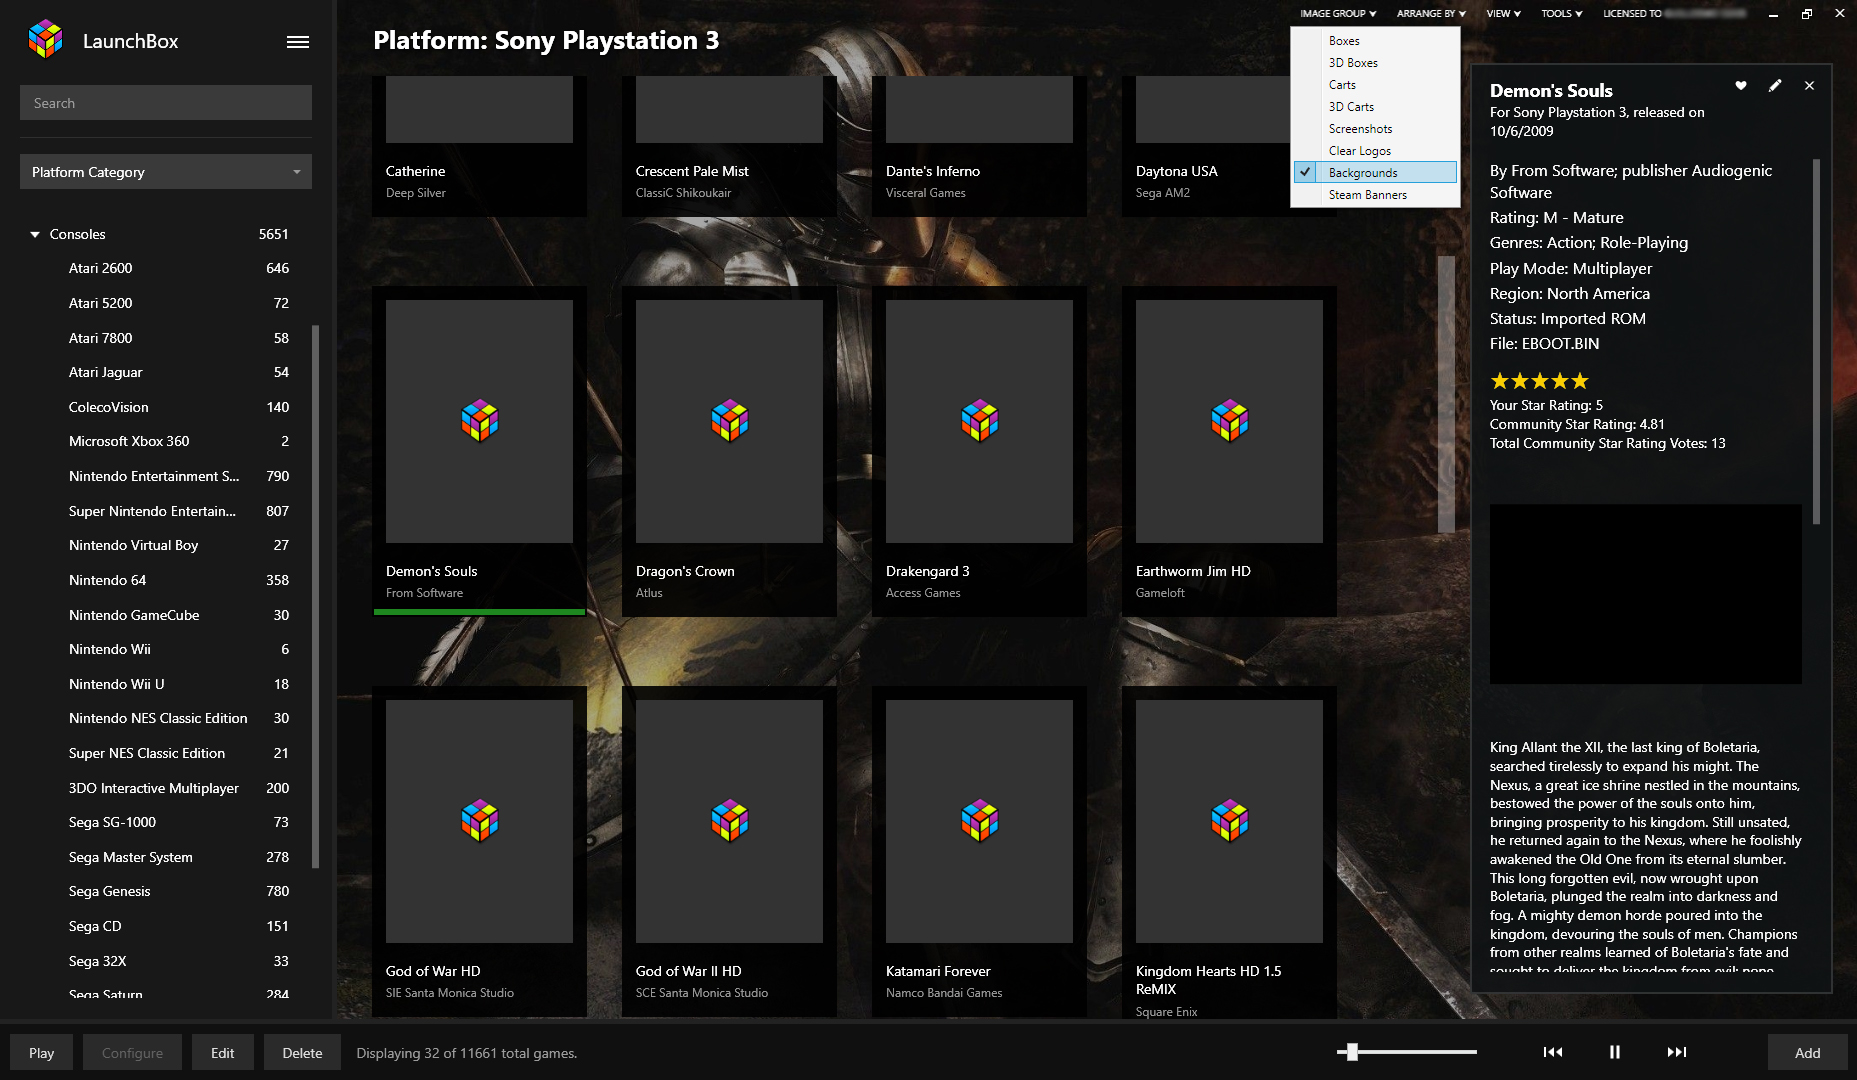
Task: Choose Screenshots in the Image Group menu
Action: click(x=1375, y=129)
